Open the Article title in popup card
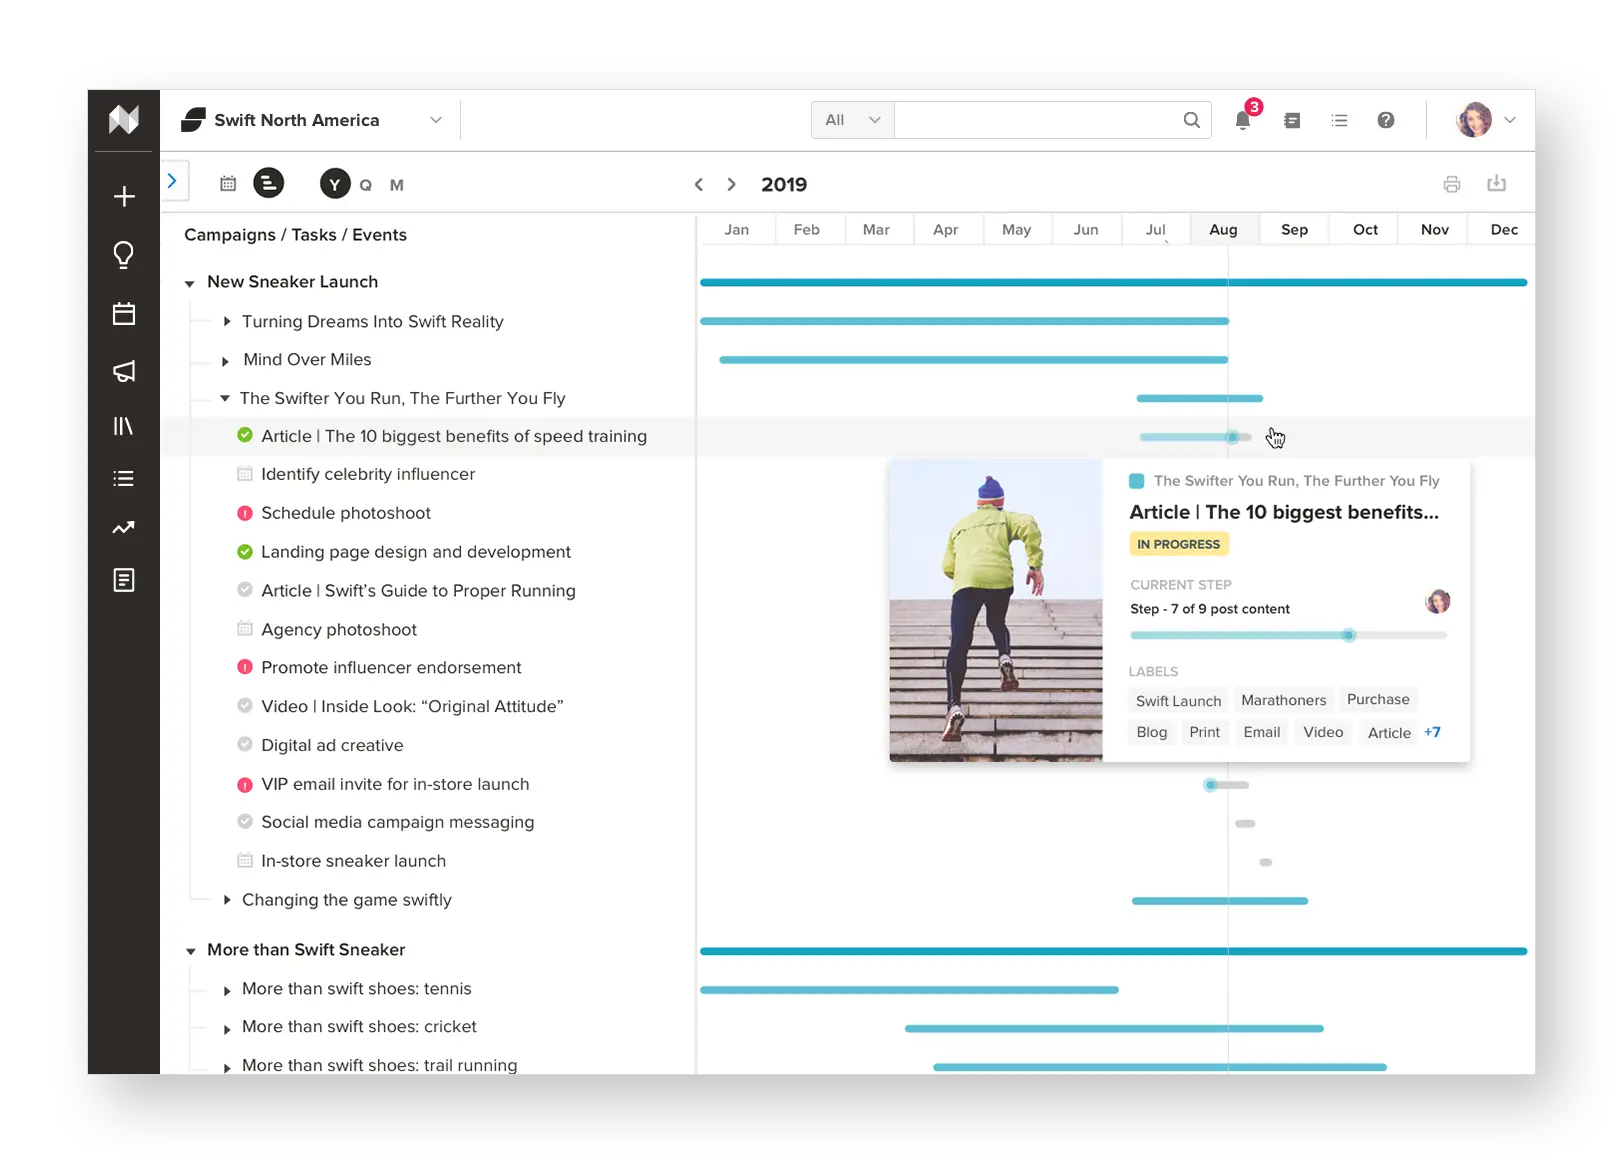This screenshot has height=1164, width=1623. click(1284, 512)
